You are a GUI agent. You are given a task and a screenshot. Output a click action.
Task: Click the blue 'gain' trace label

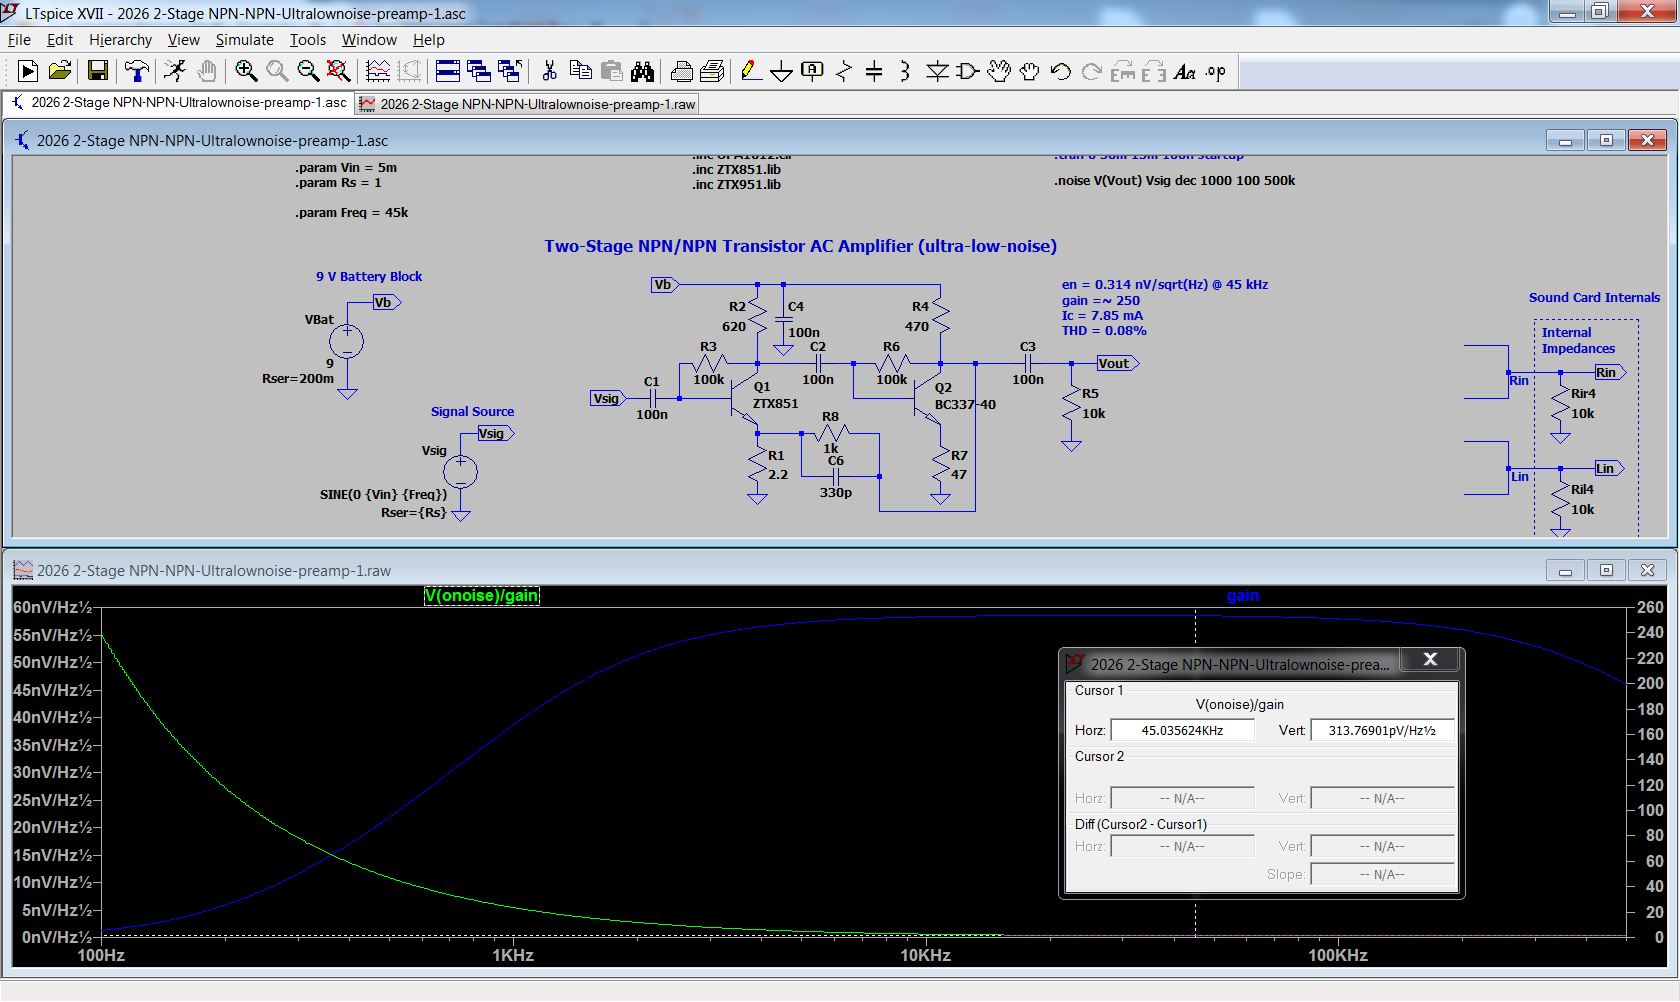pyautogui.click(x=1243, y=596)
